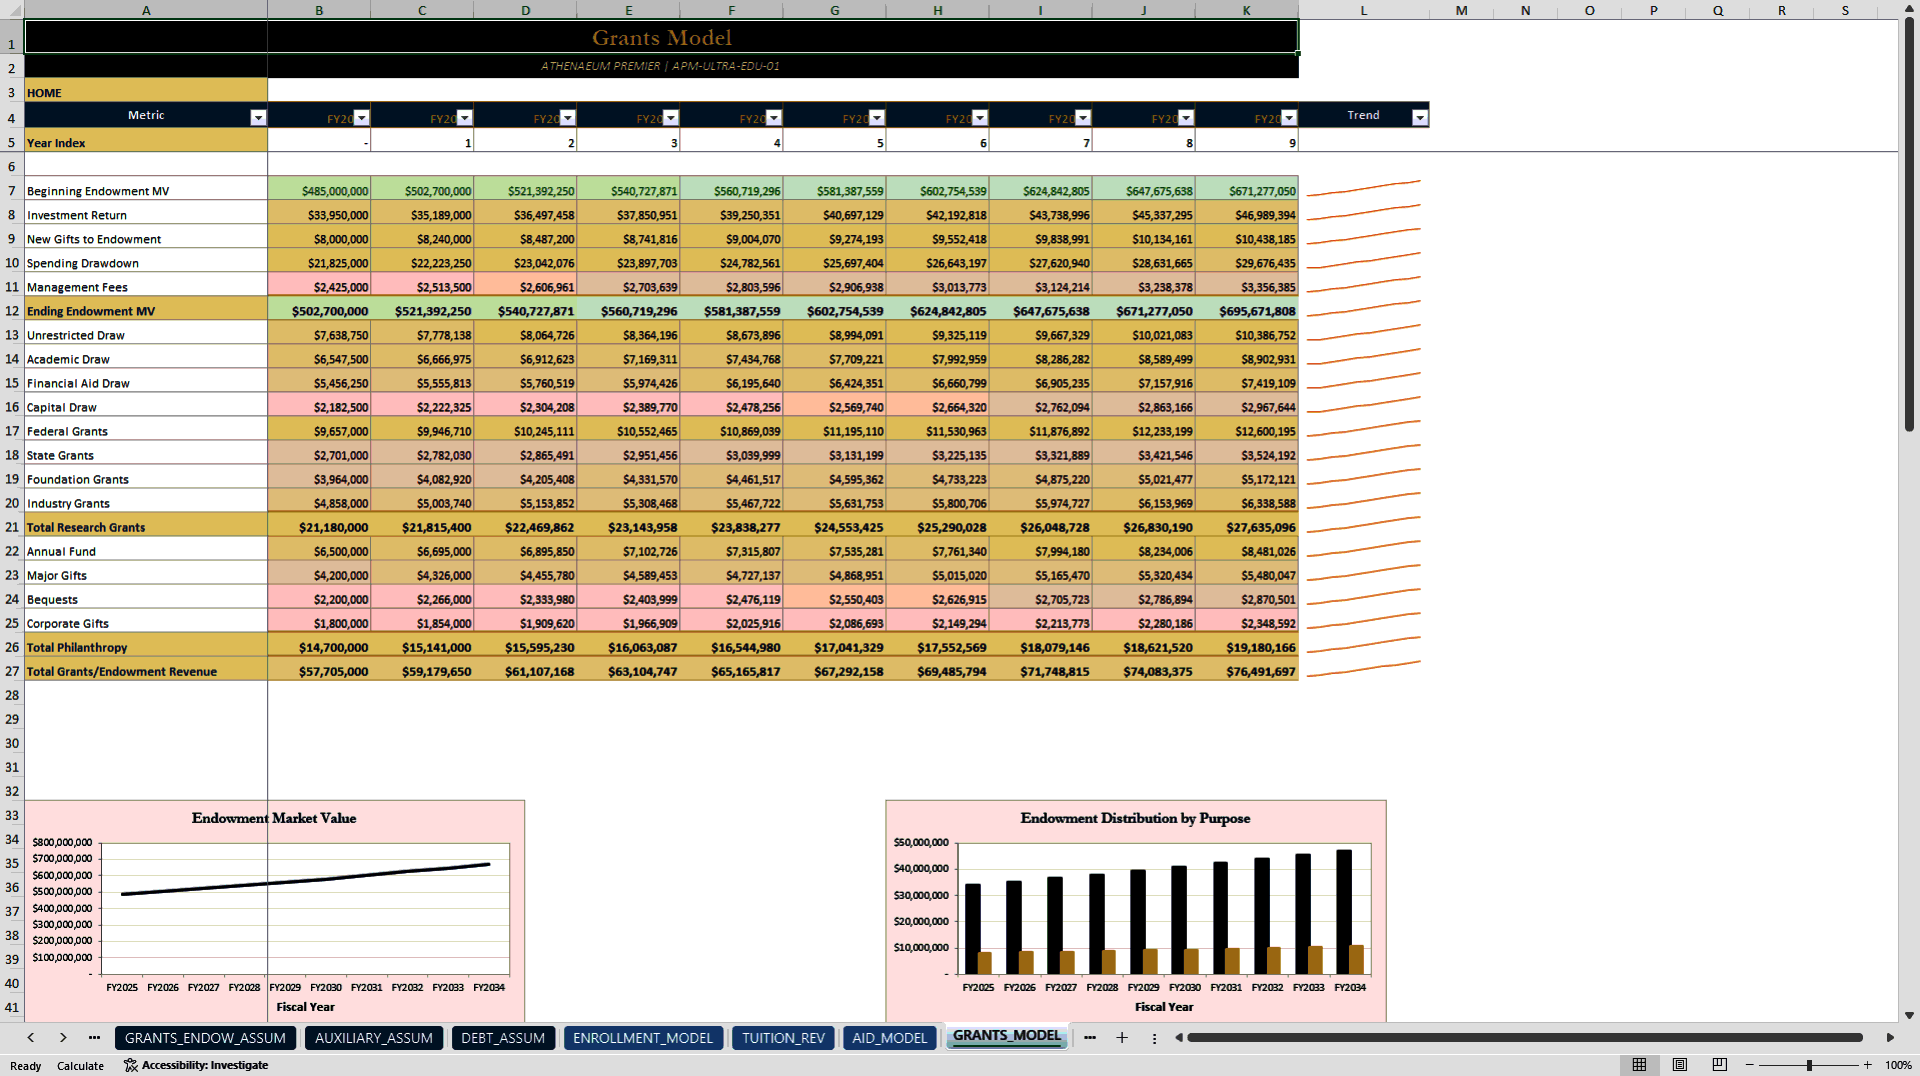Click horizontal scrollbar right arrow
This screenshot has height=1076, width=1920.
[x=1890, y=1038]
